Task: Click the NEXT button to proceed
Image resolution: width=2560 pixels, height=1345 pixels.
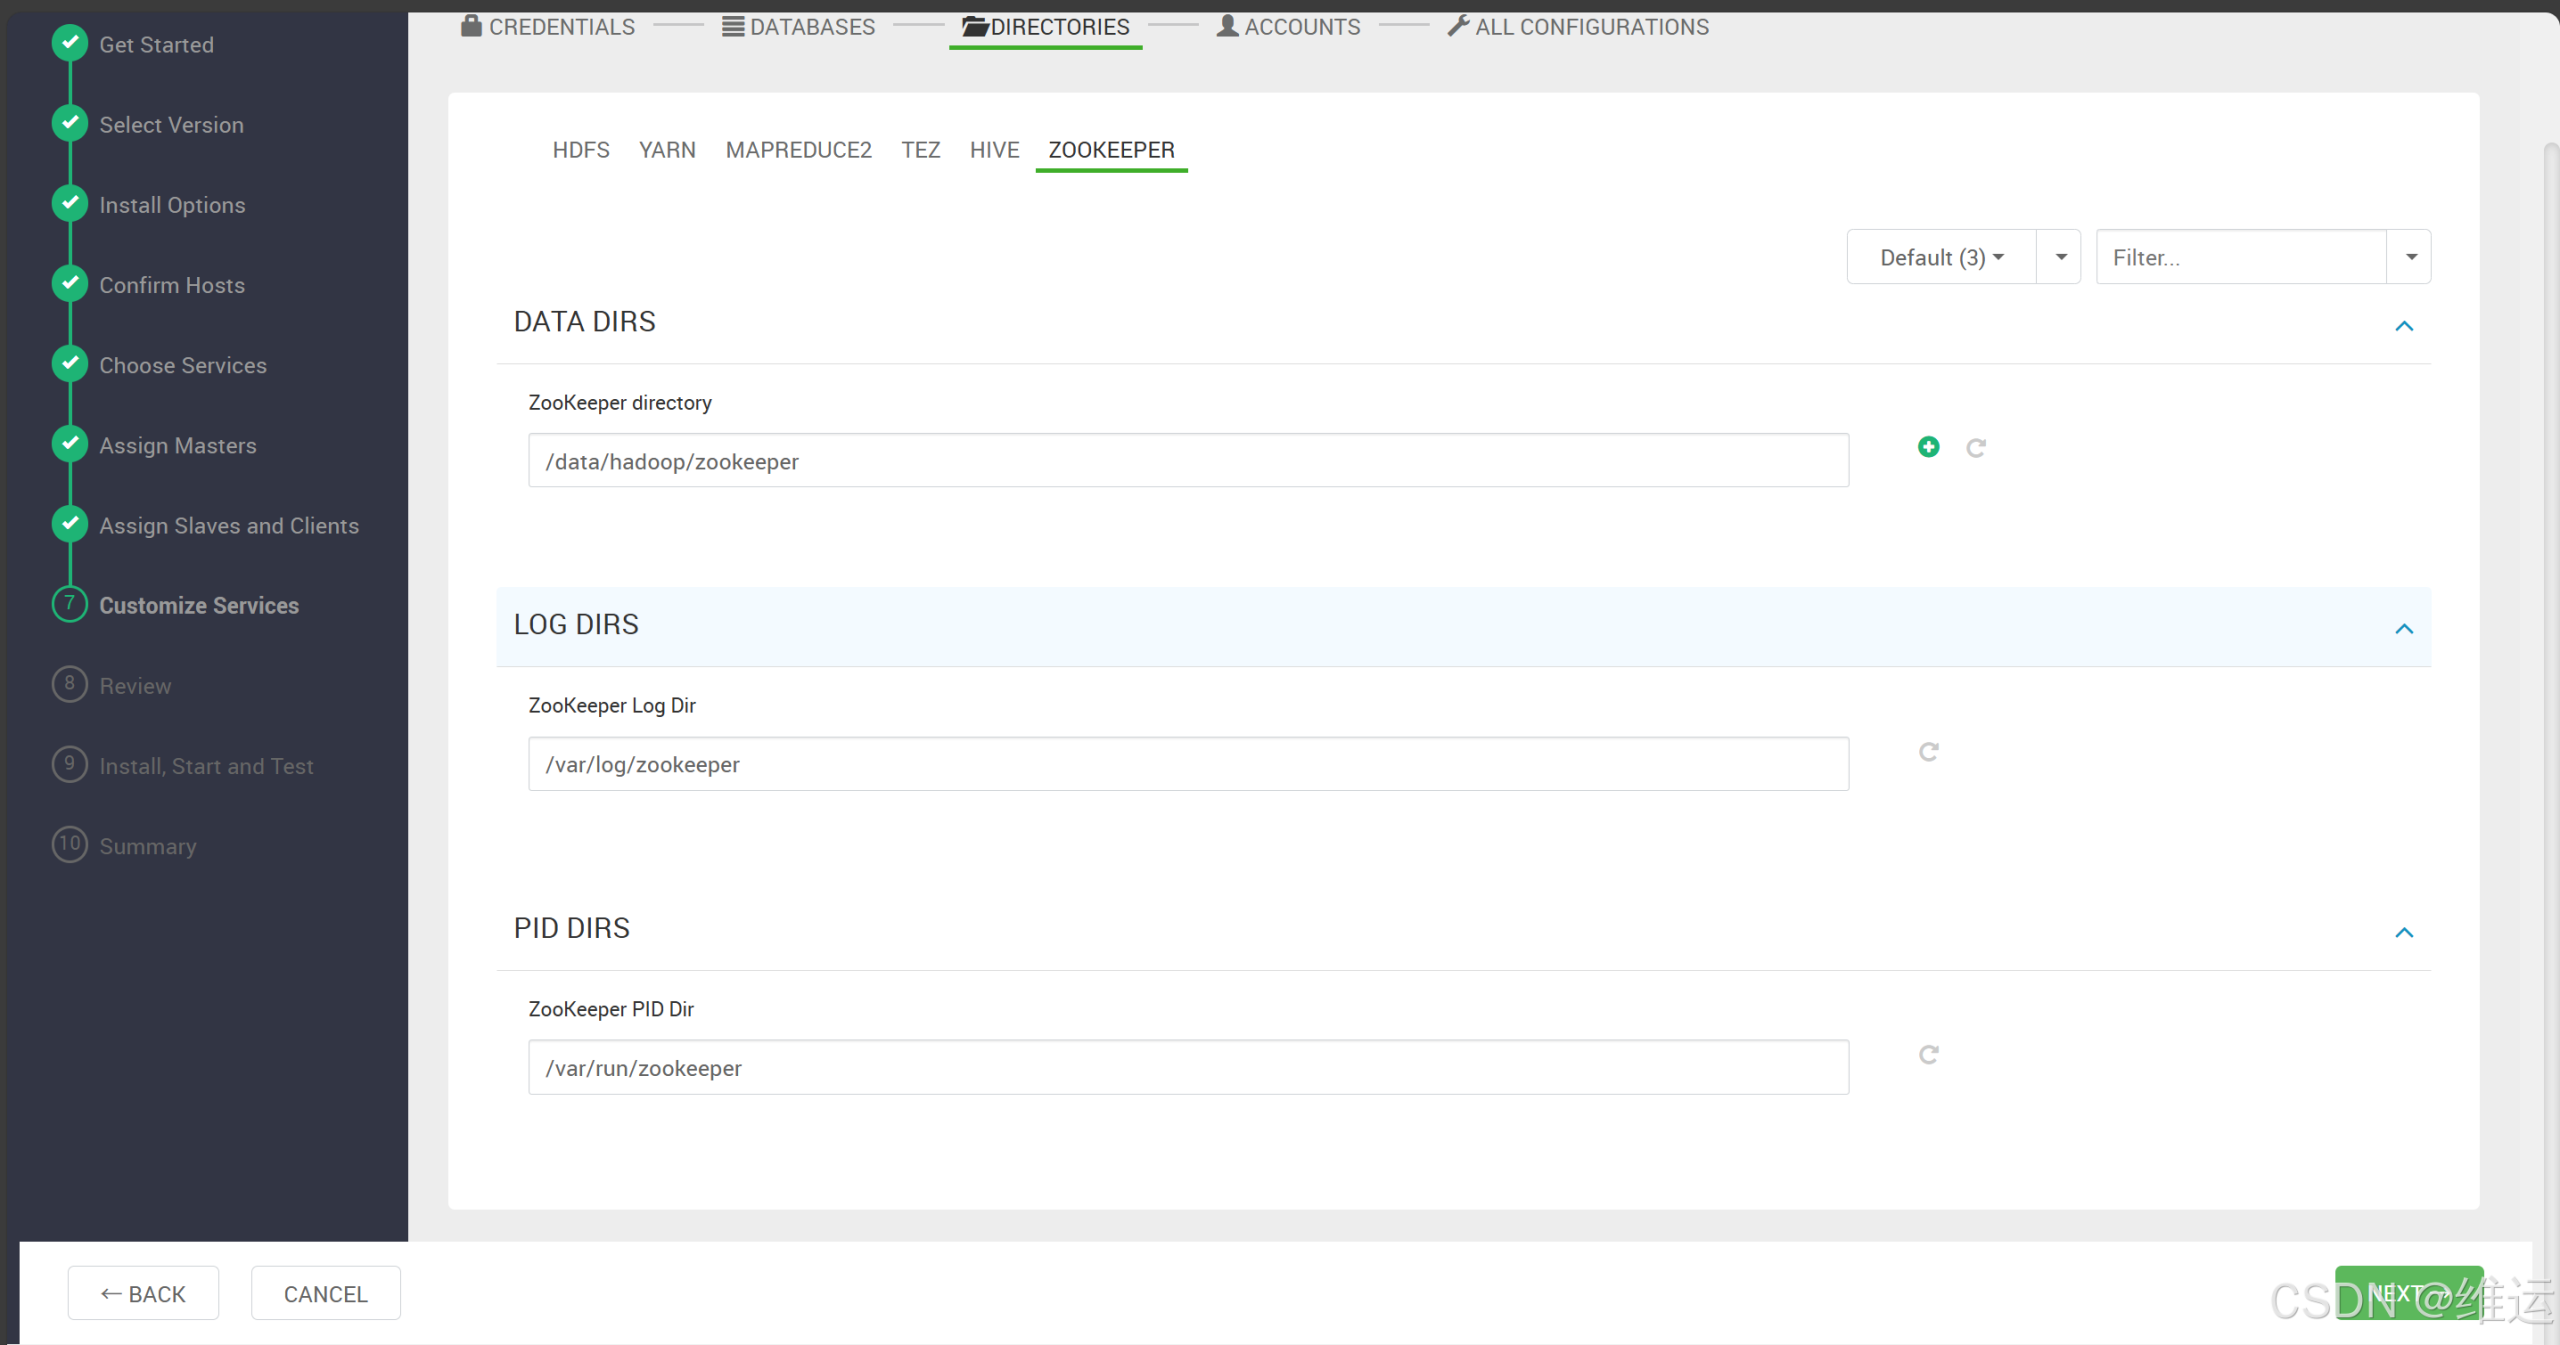Action: tap(2410, 1292)
